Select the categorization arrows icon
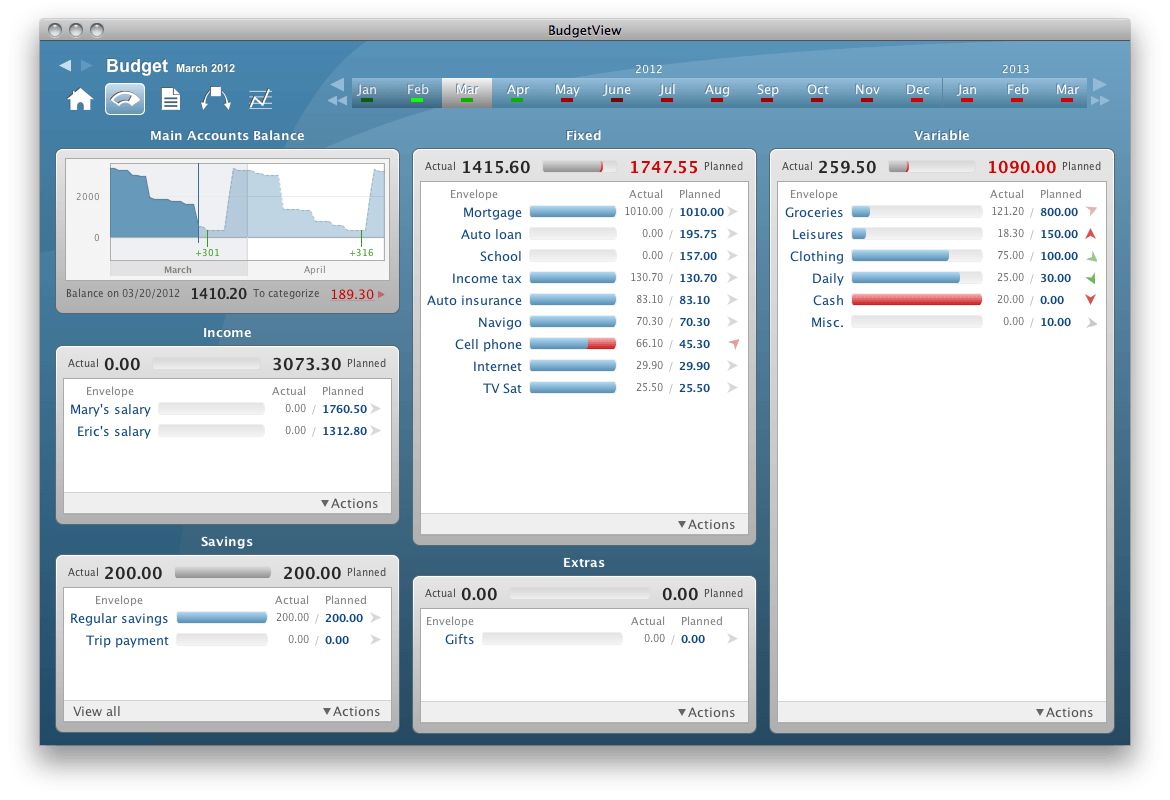This screenshot has height=800, width=1170. (214, 98)
